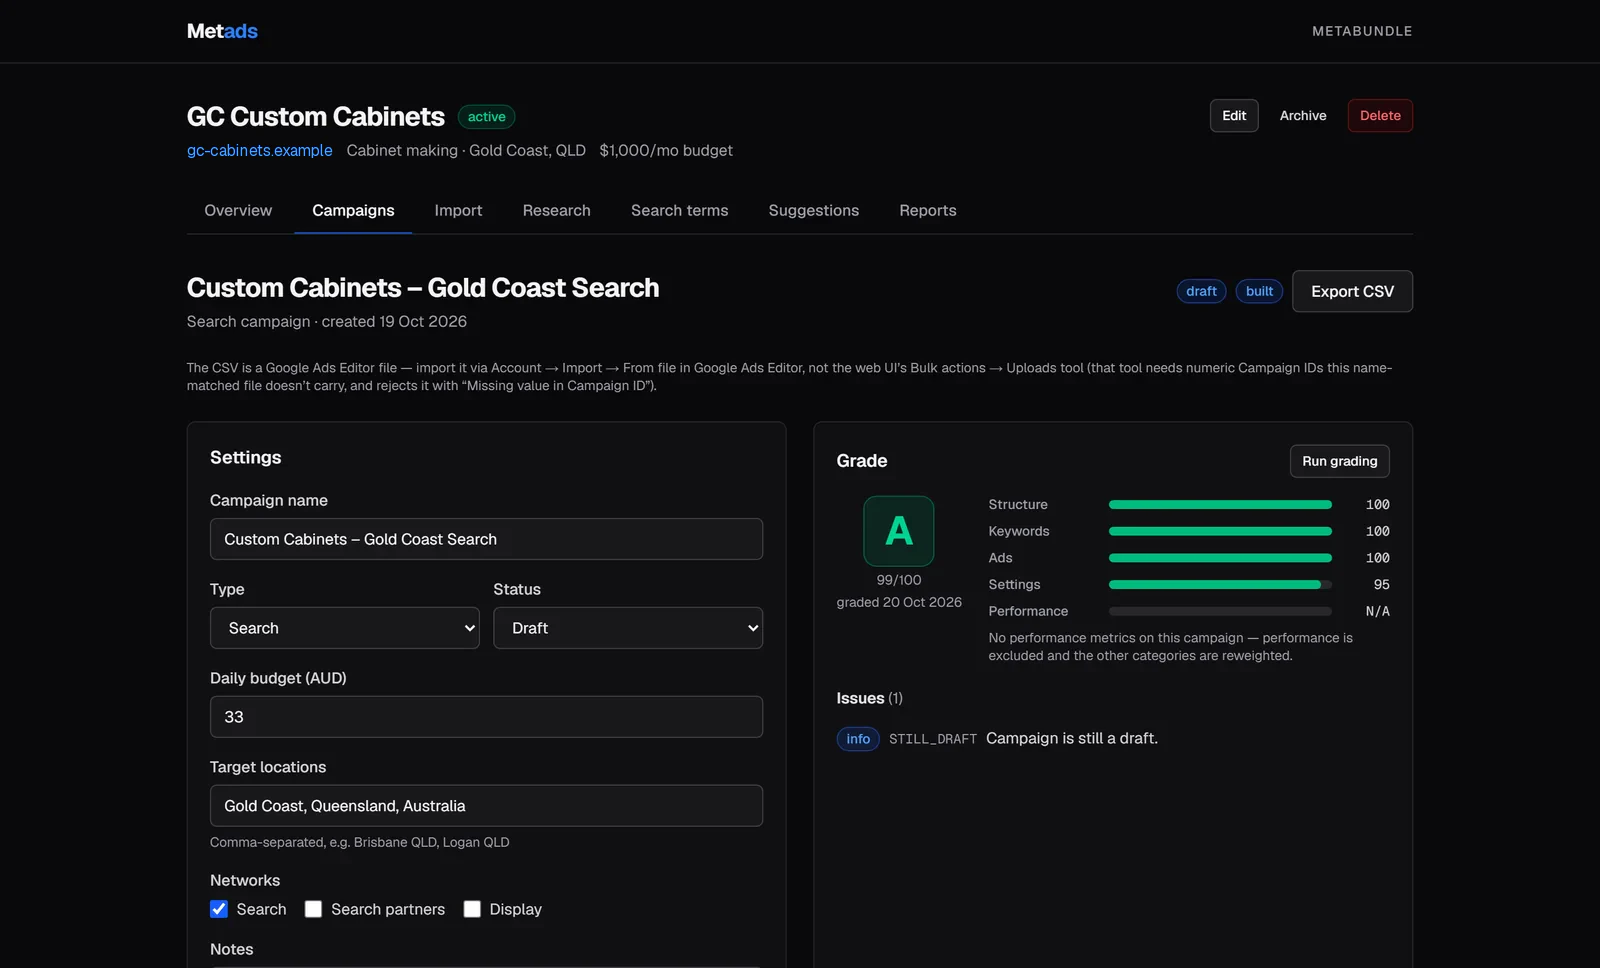1600x968 pixels.
Task: Open the Status dropdown set to Draft
Action: click(x=628, y=628)
